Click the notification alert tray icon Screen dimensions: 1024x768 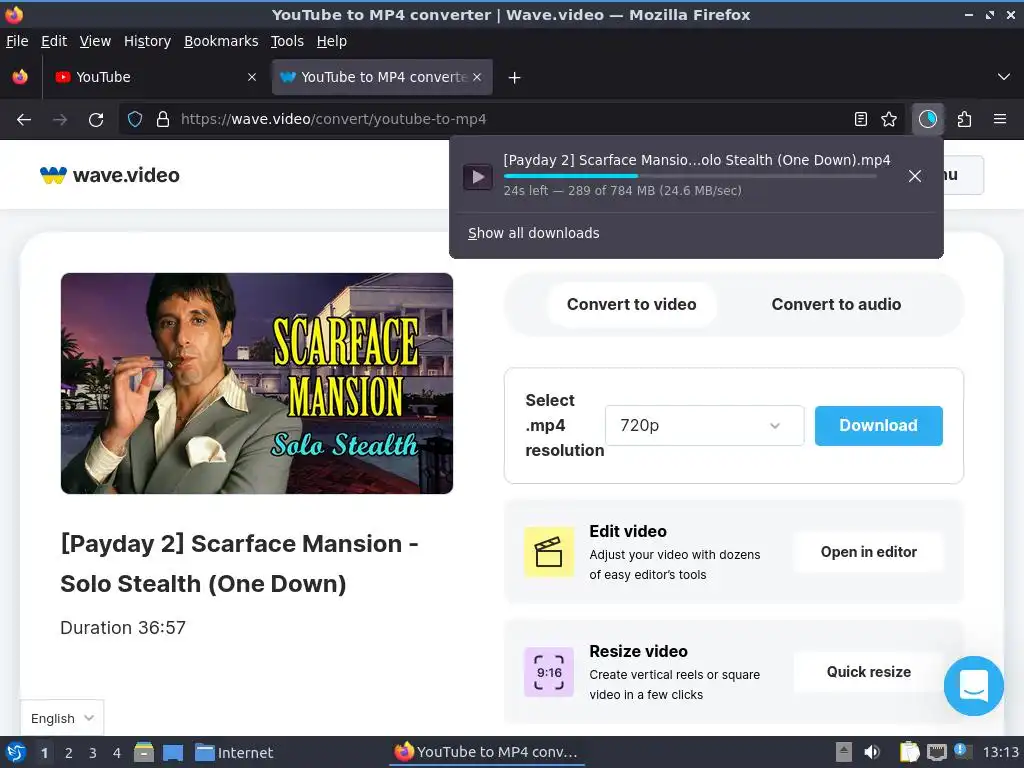pos(961,751)
